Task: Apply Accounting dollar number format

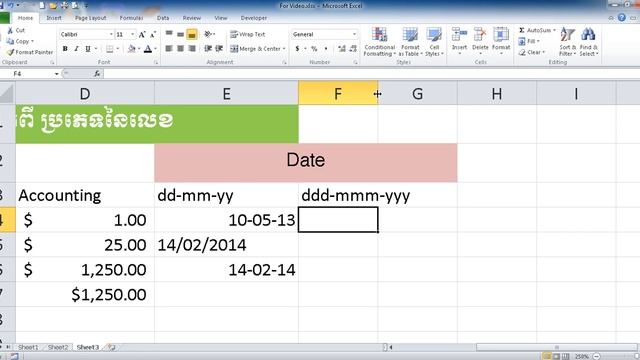Action: 297,49
